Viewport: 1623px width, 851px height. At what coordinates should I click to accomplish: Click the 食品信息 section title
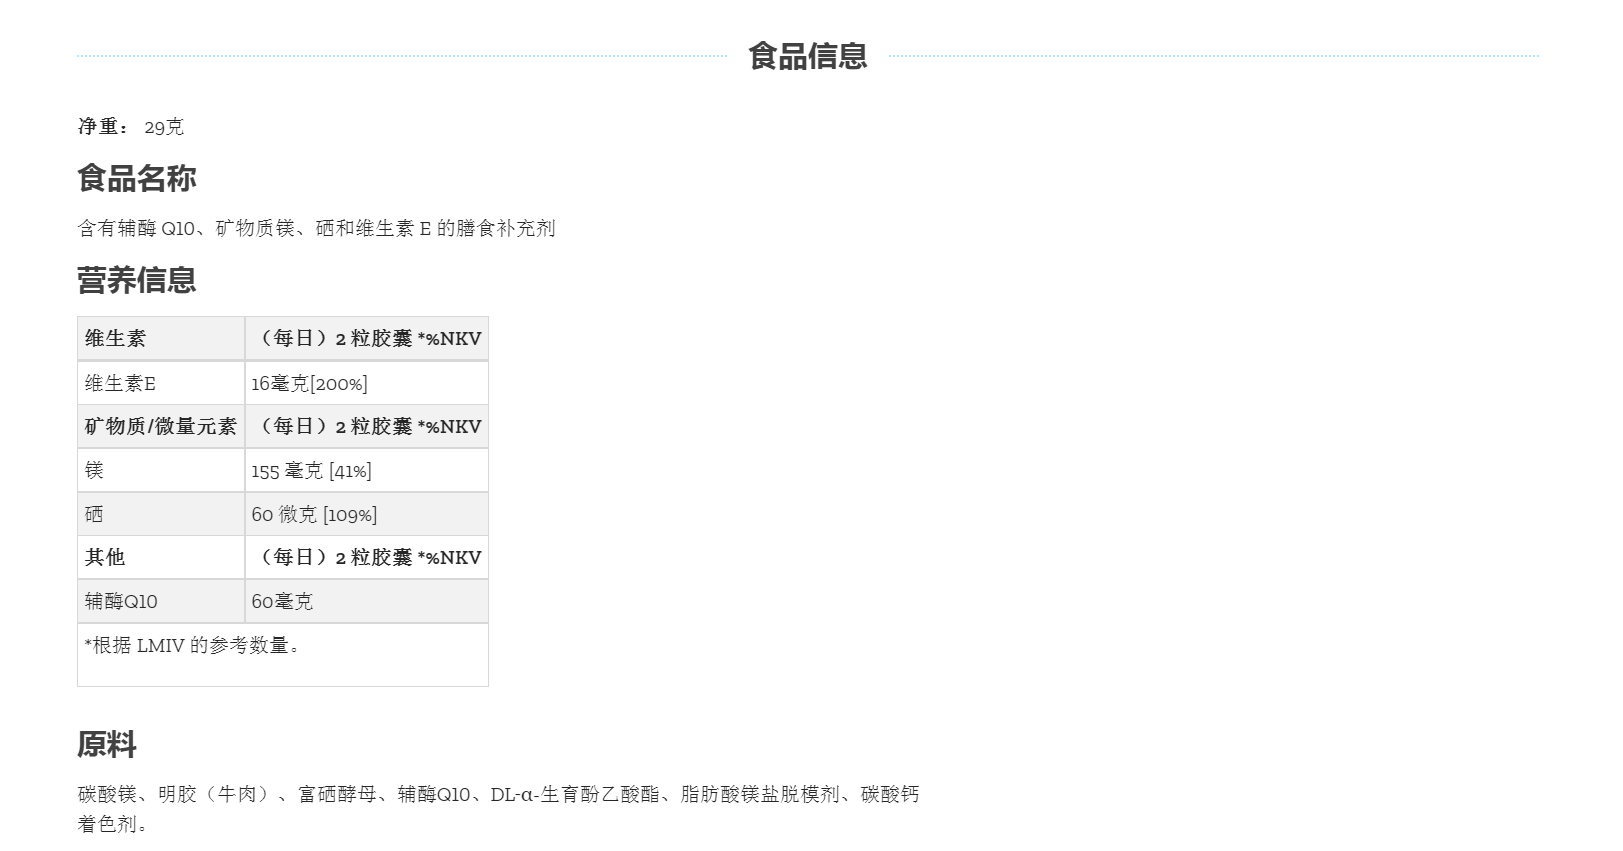807,56
